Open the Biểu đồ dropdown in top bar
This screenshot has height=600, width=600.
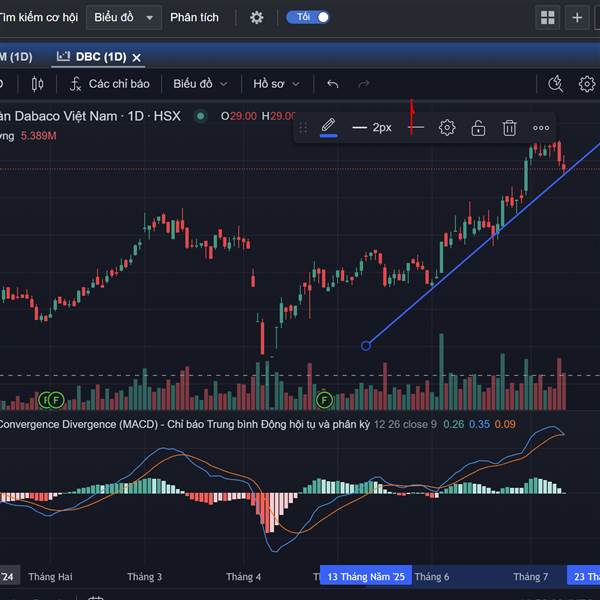point(124,17)
